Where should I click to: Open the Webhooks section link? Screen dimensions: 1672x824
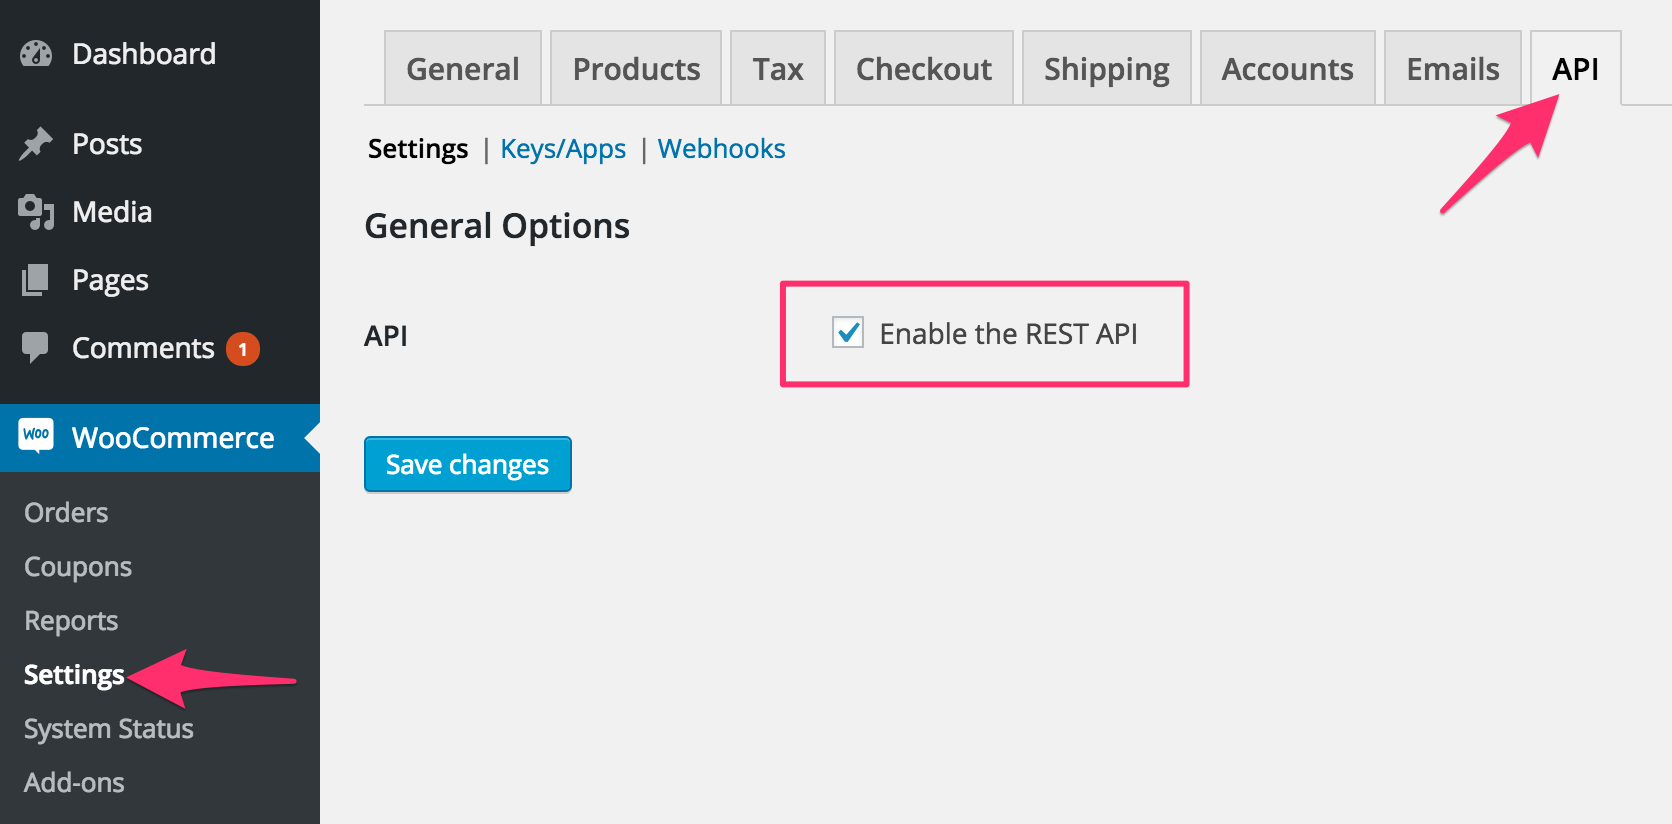721,148
